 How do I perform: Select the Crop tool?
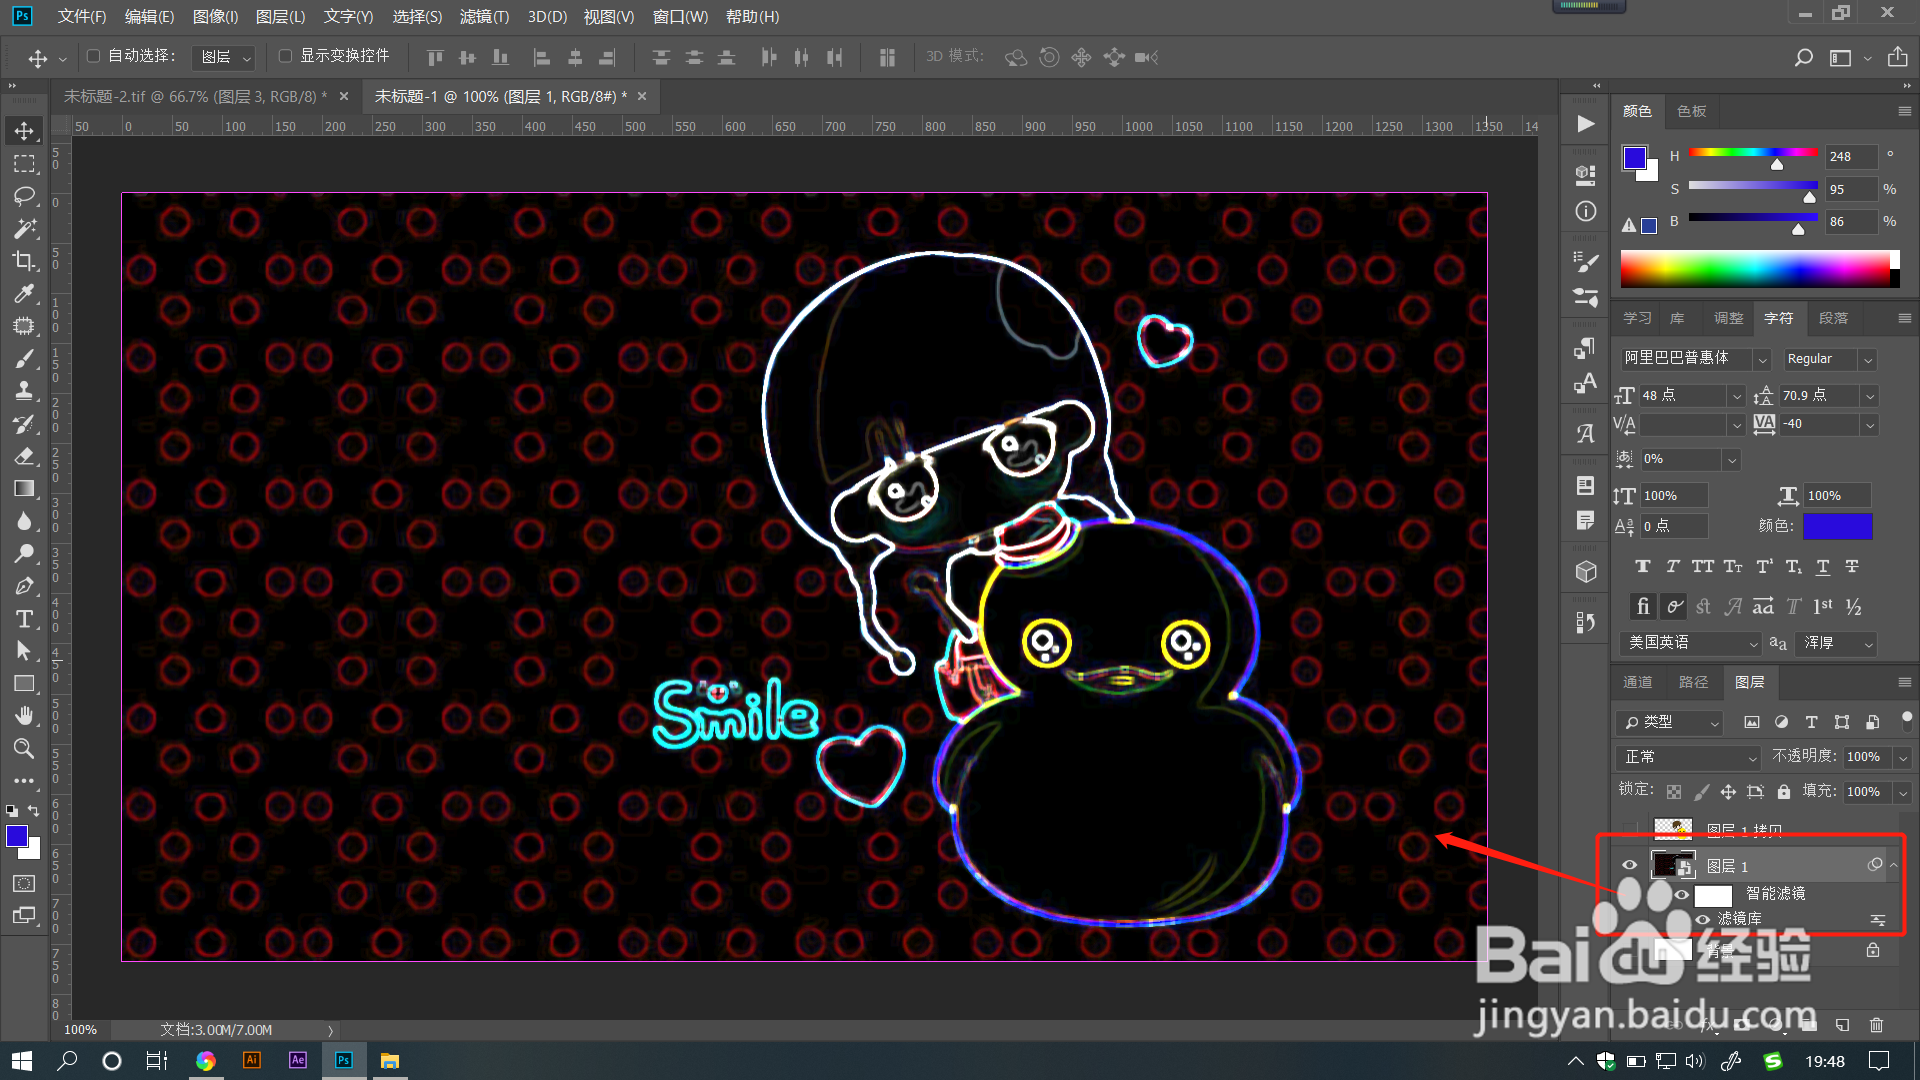pyautogui.click(x=24, y=261)
